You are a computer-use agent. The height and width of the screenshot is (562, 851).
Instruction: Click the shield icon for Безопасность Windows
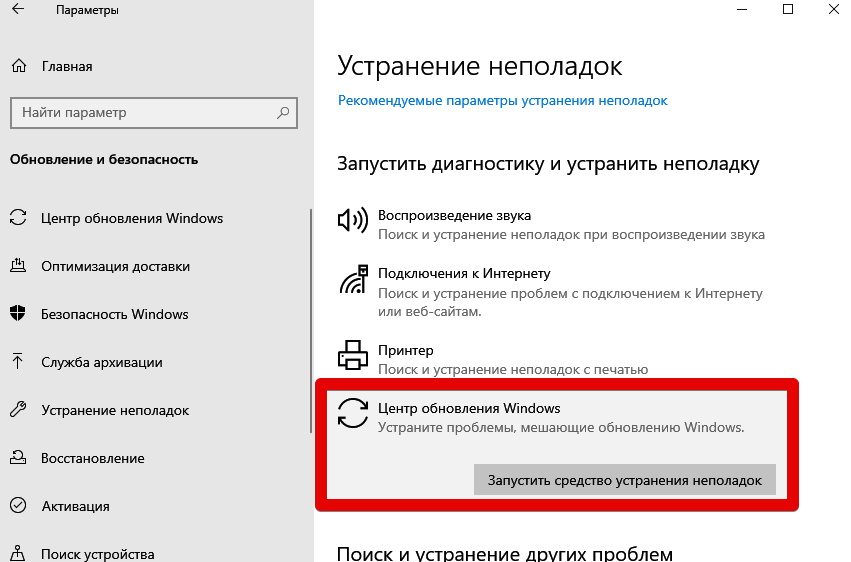[18, 314]
